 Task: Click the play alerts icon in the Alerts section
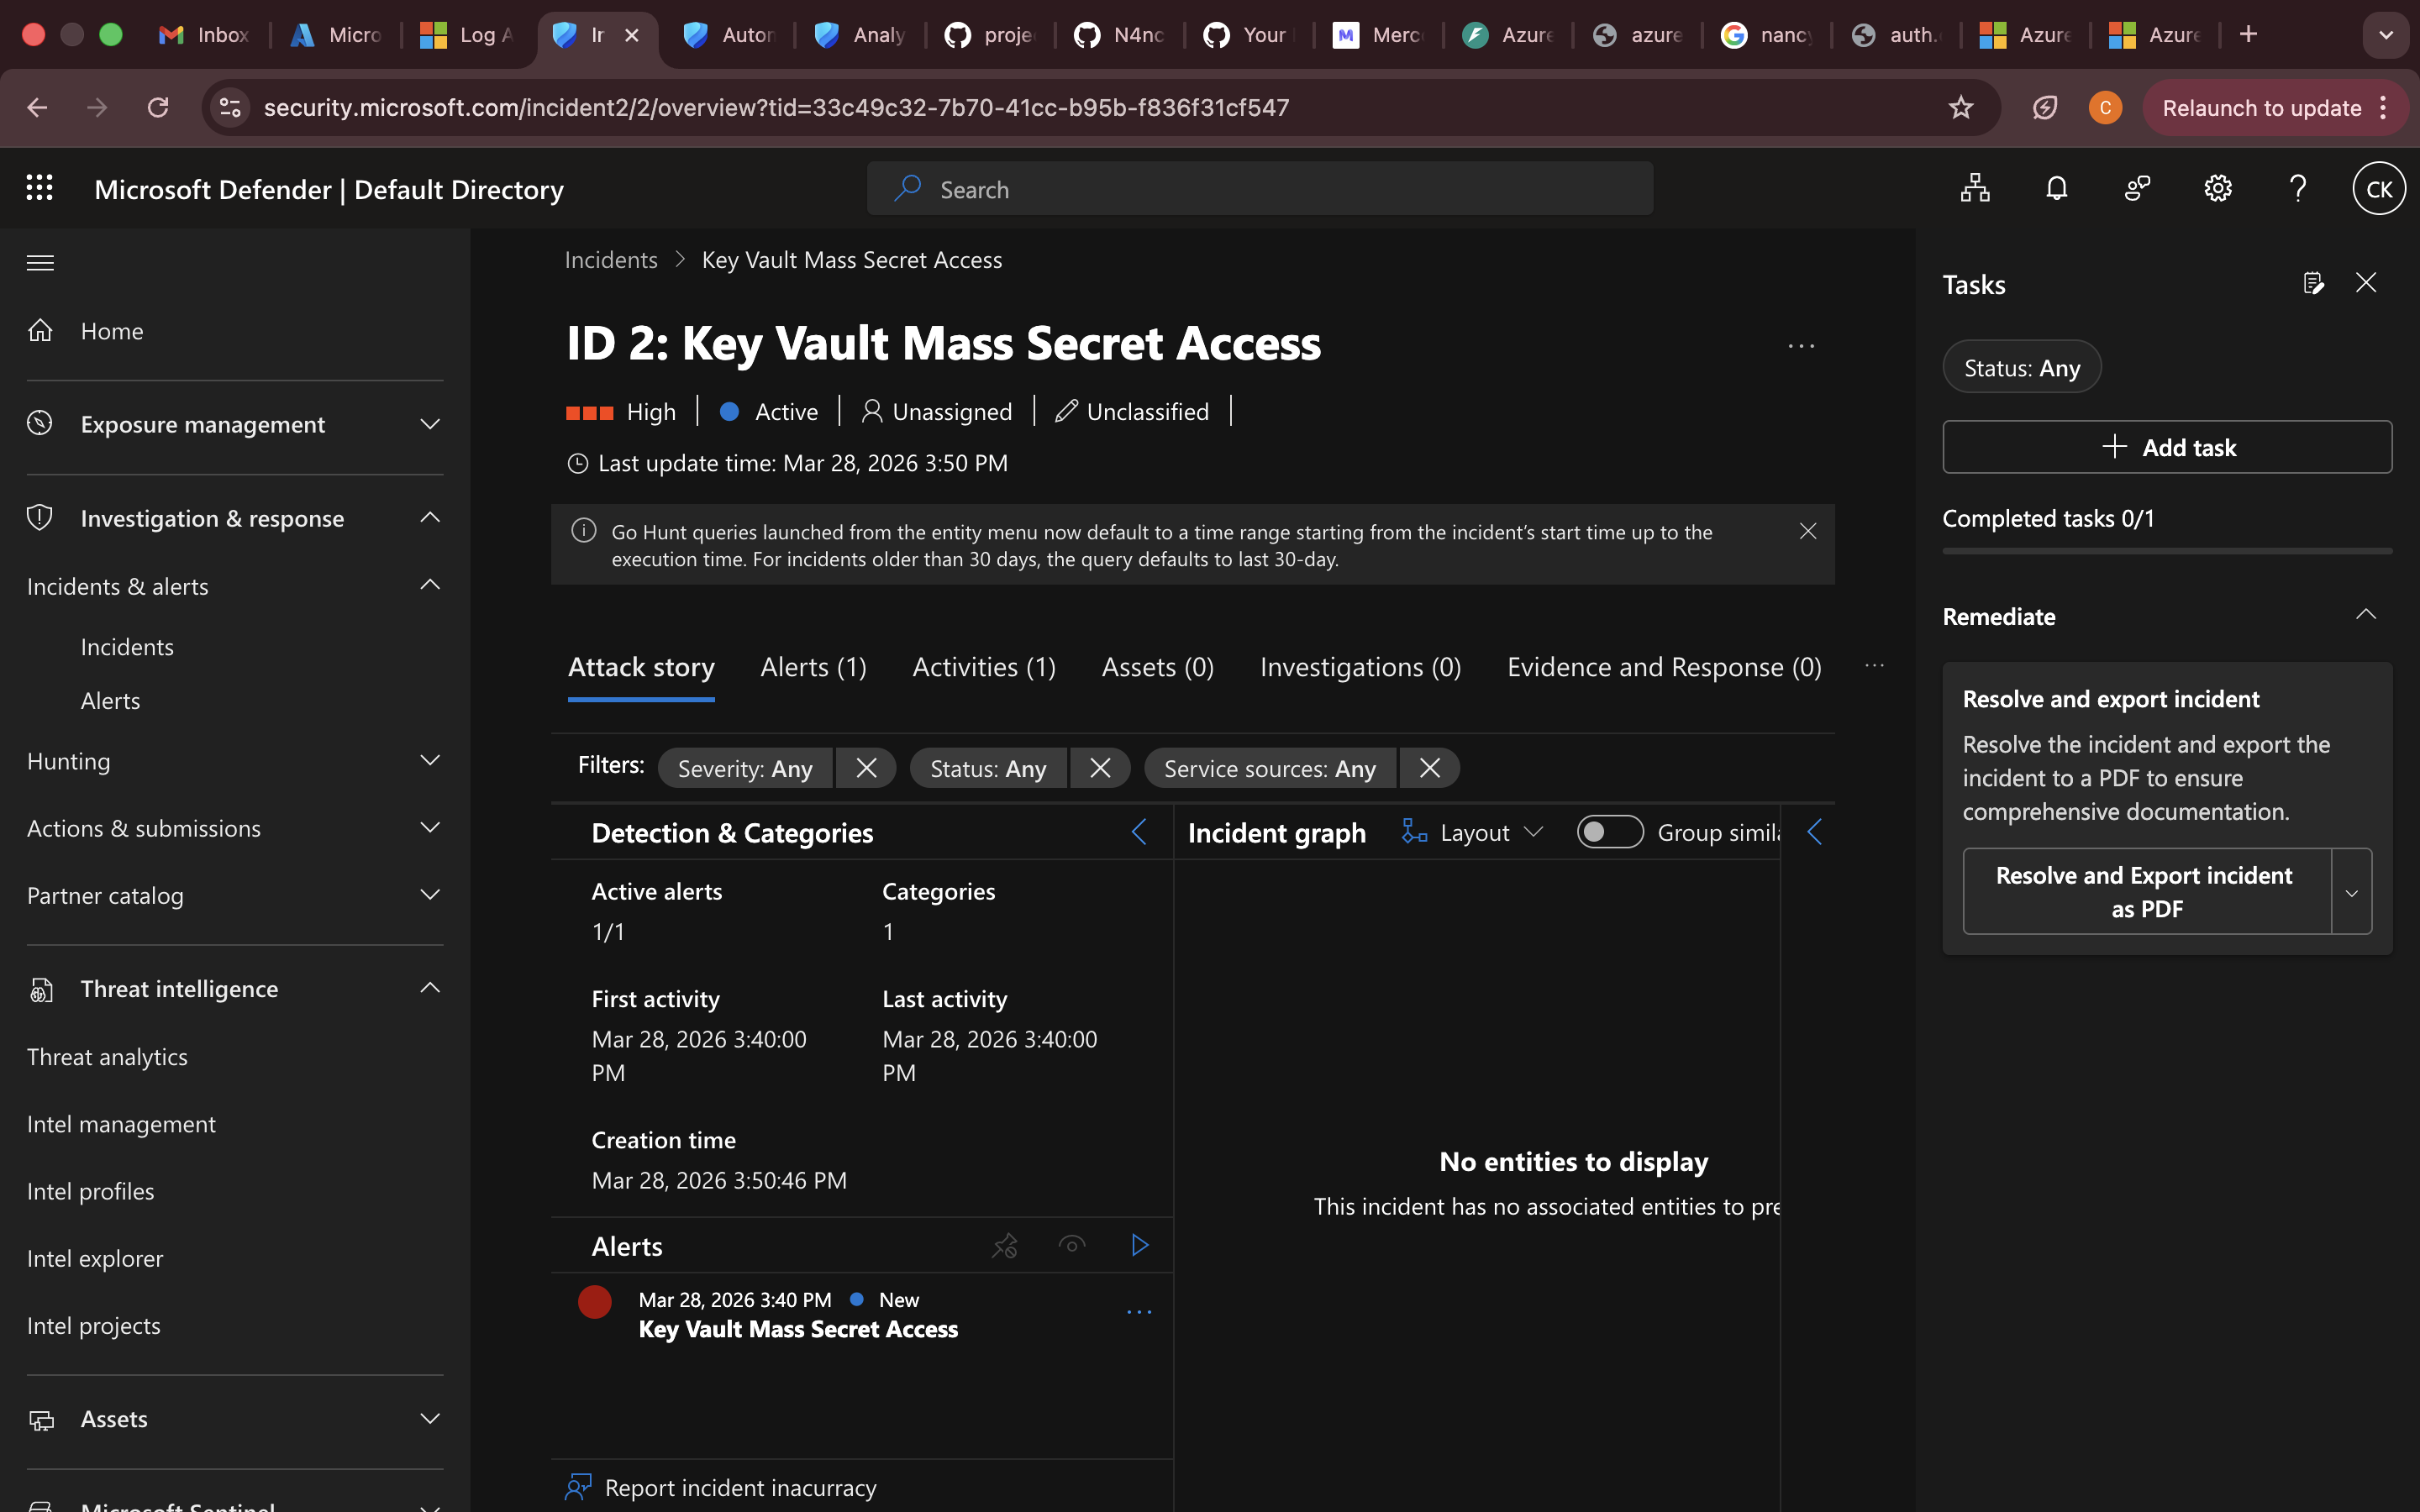click(x=1139, y=1245)
